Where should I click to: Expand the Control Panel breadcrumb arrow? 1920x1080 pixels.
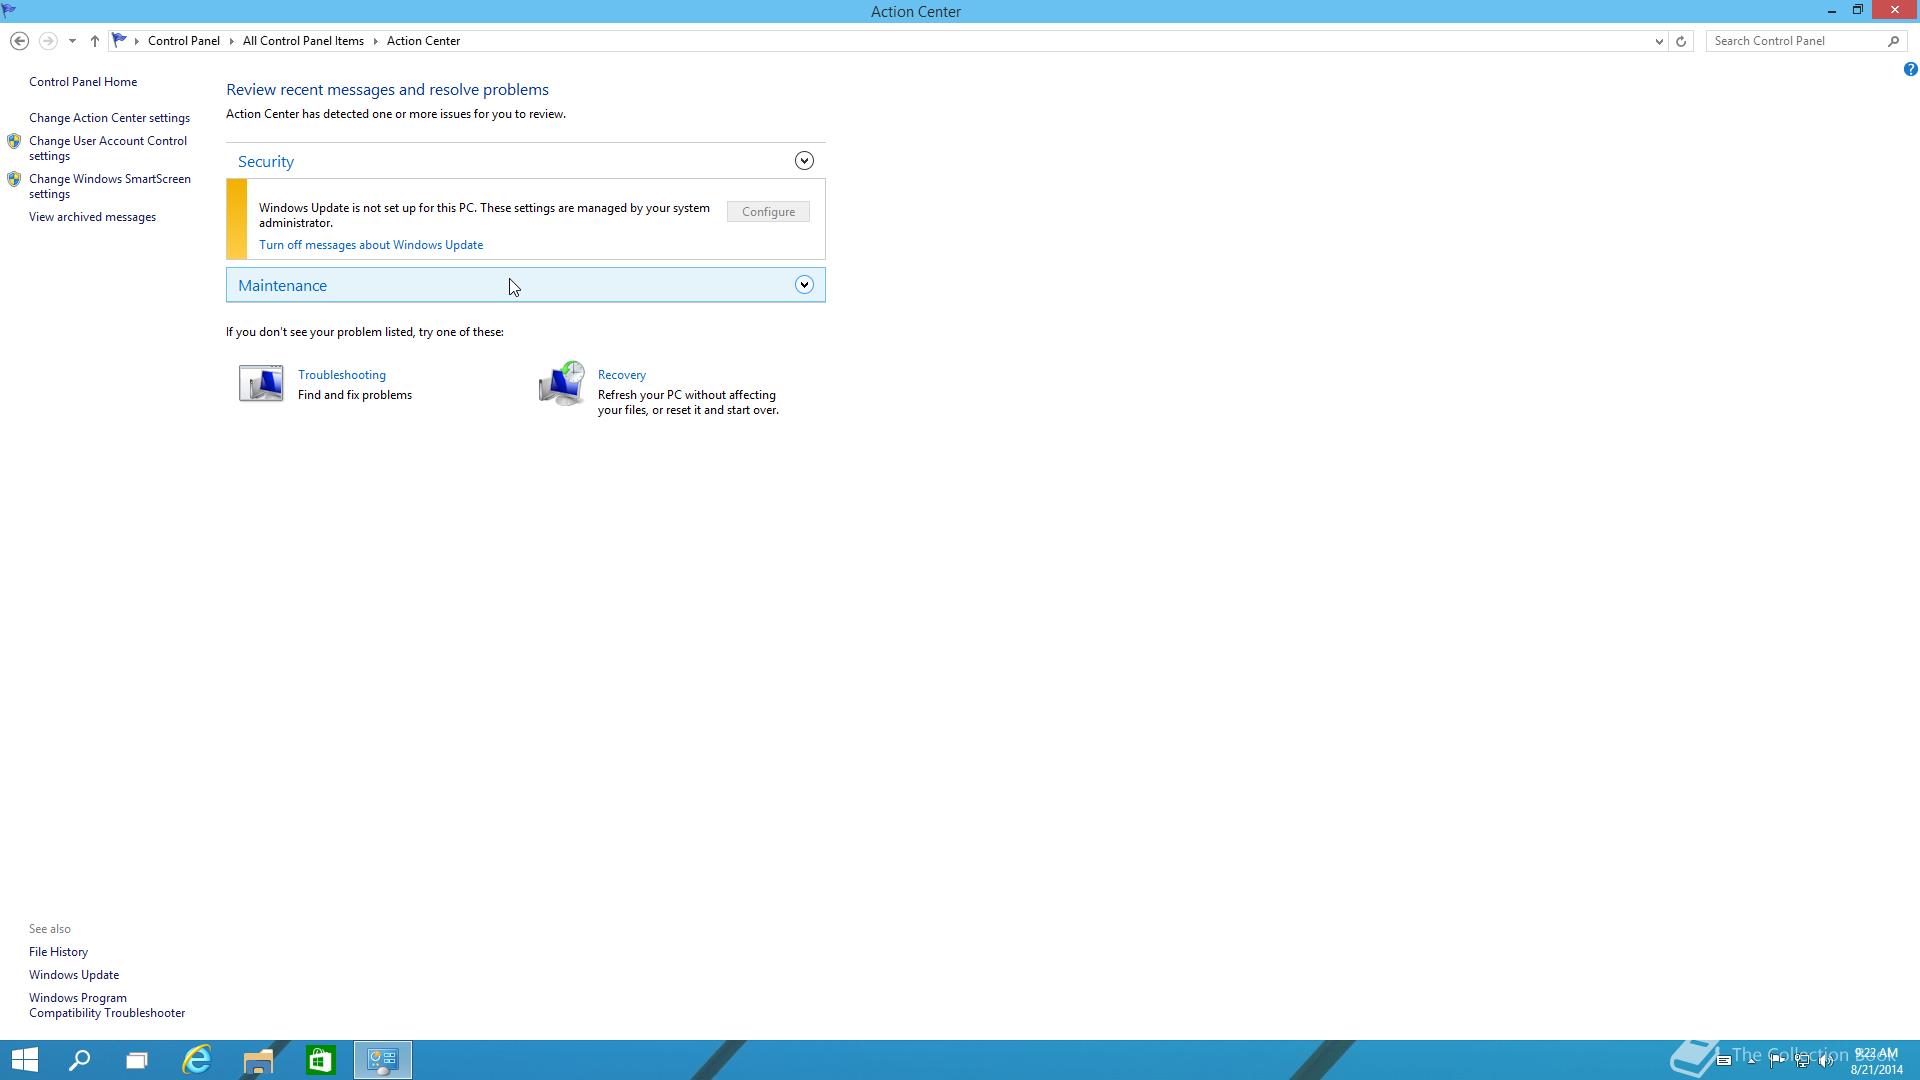pos(231,41)
